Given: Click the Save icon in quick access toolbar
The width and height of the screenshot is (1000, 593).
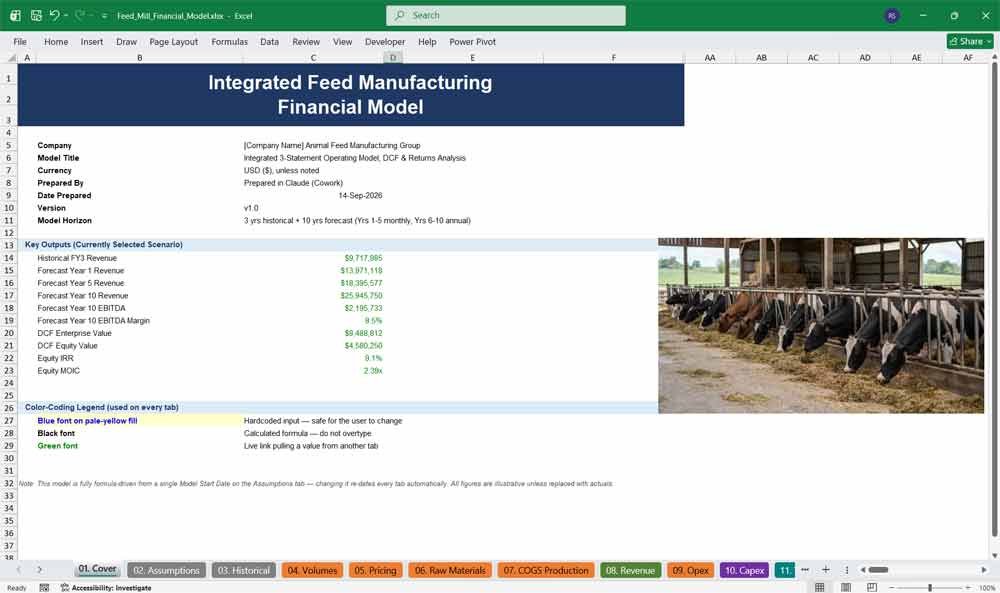Looking at the screenshot, I should 36,15.
